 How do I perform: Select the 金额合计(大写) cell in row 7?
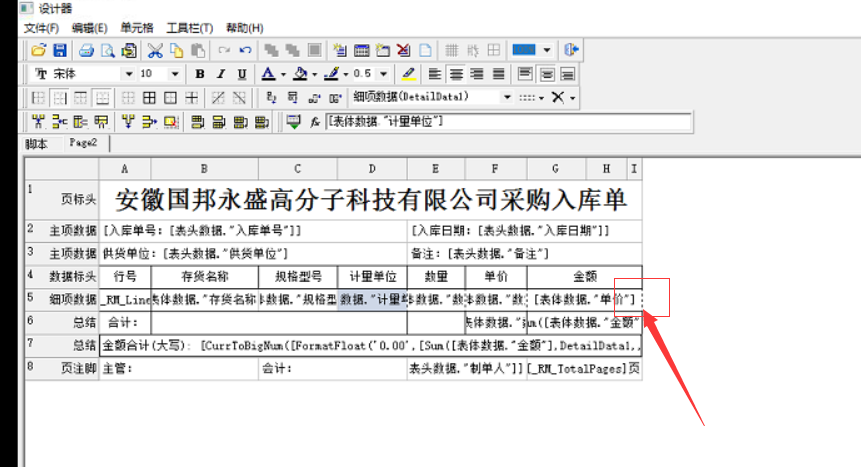371,346
